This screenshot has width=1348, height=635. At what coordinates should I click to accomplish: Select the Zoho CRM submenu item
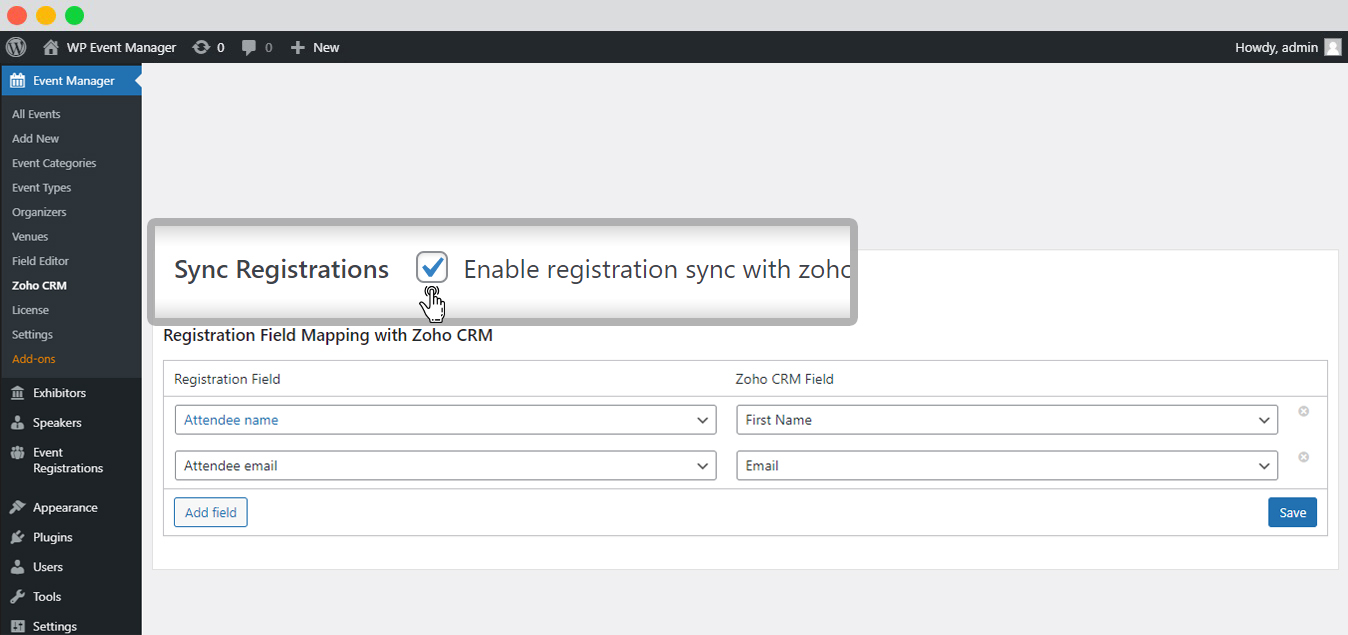39,286
